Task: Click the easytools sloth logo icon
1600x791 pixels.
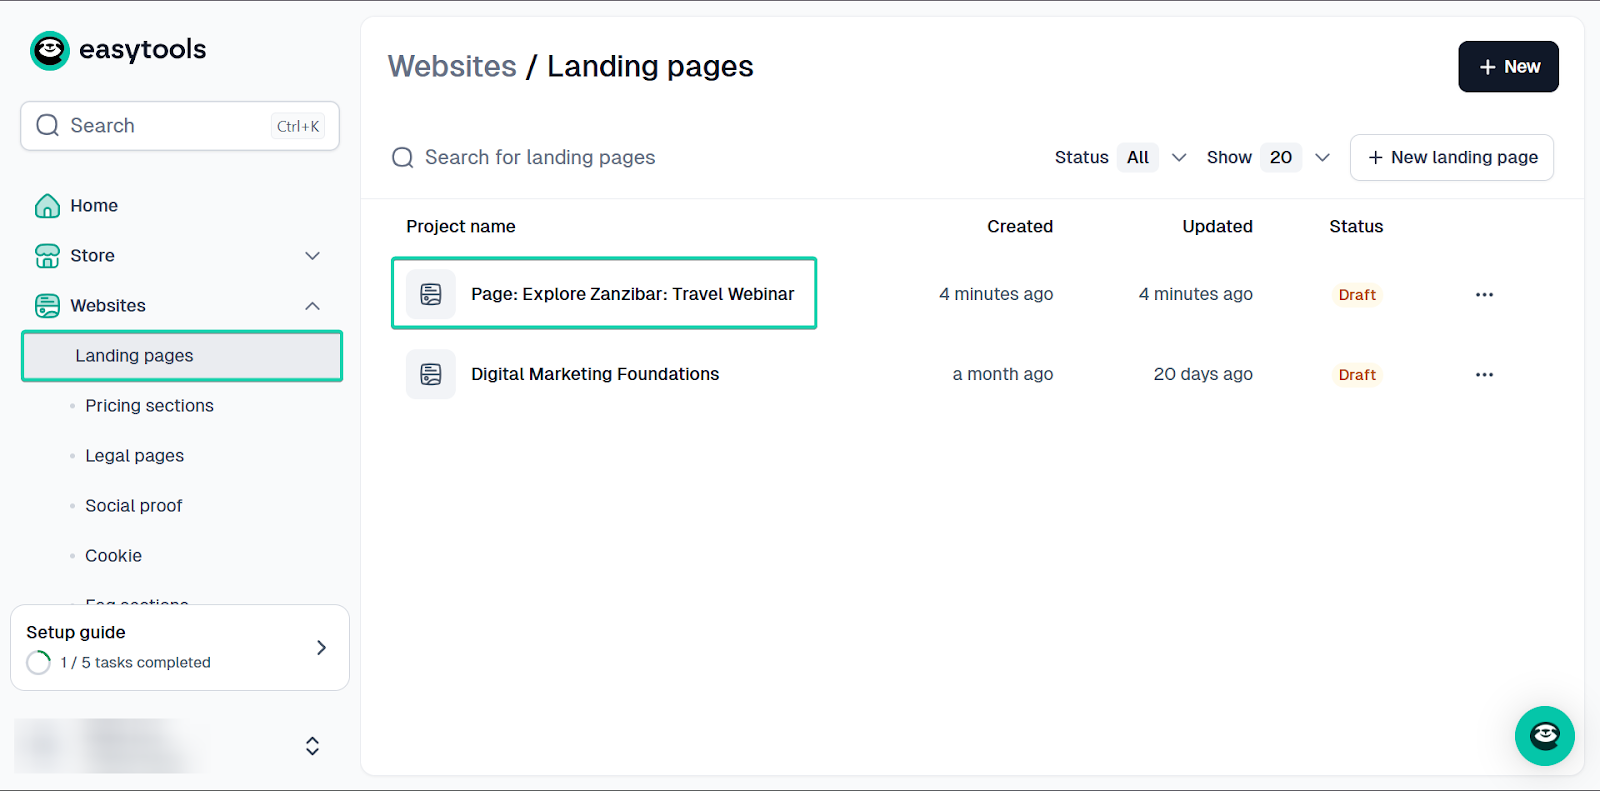Action: [x=50, y=50]
